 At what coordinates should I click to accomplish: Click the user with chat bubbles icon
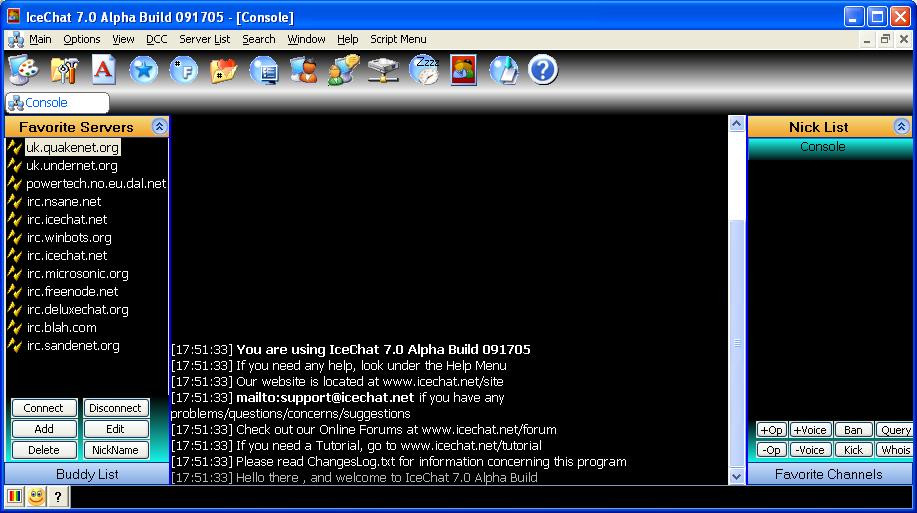[344, 70]
